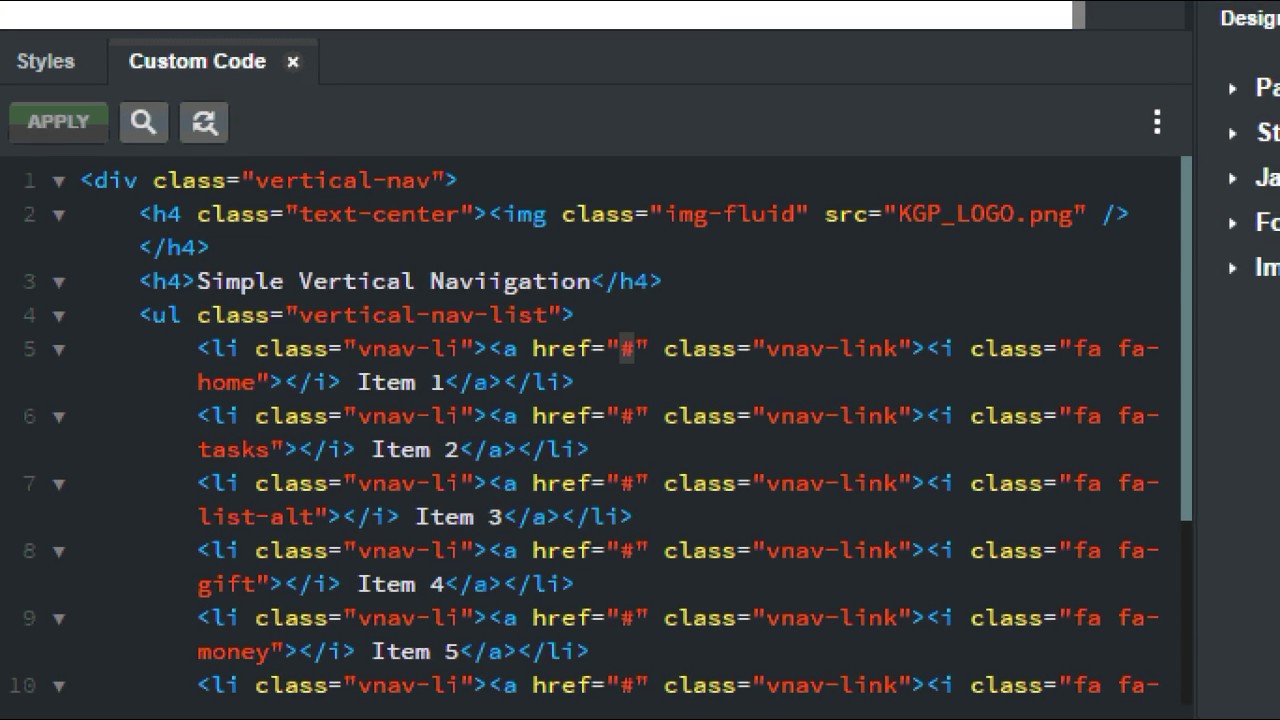
Task: Expand the Ja... item in Design panel
Action: pos(1233,178)
